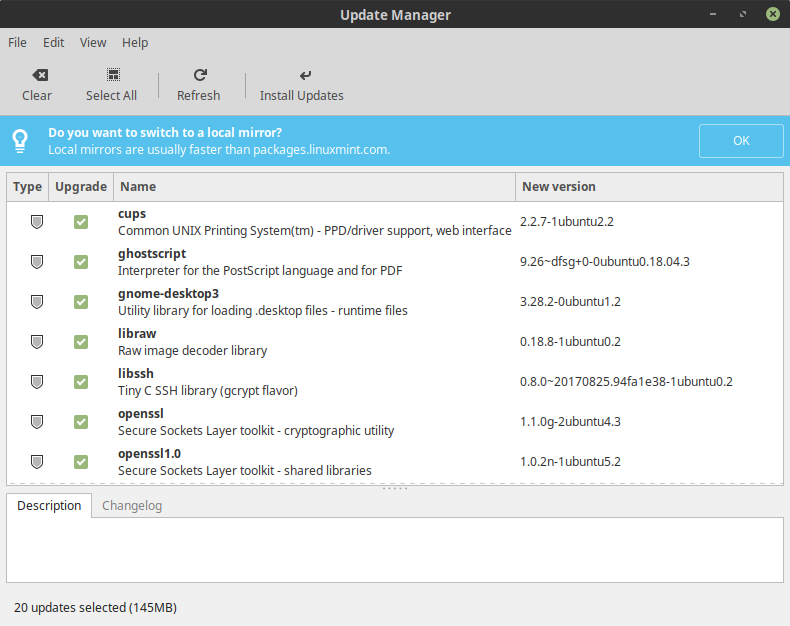The image size is (790, 626).
Task: Open the View menu
Action: 93,43
